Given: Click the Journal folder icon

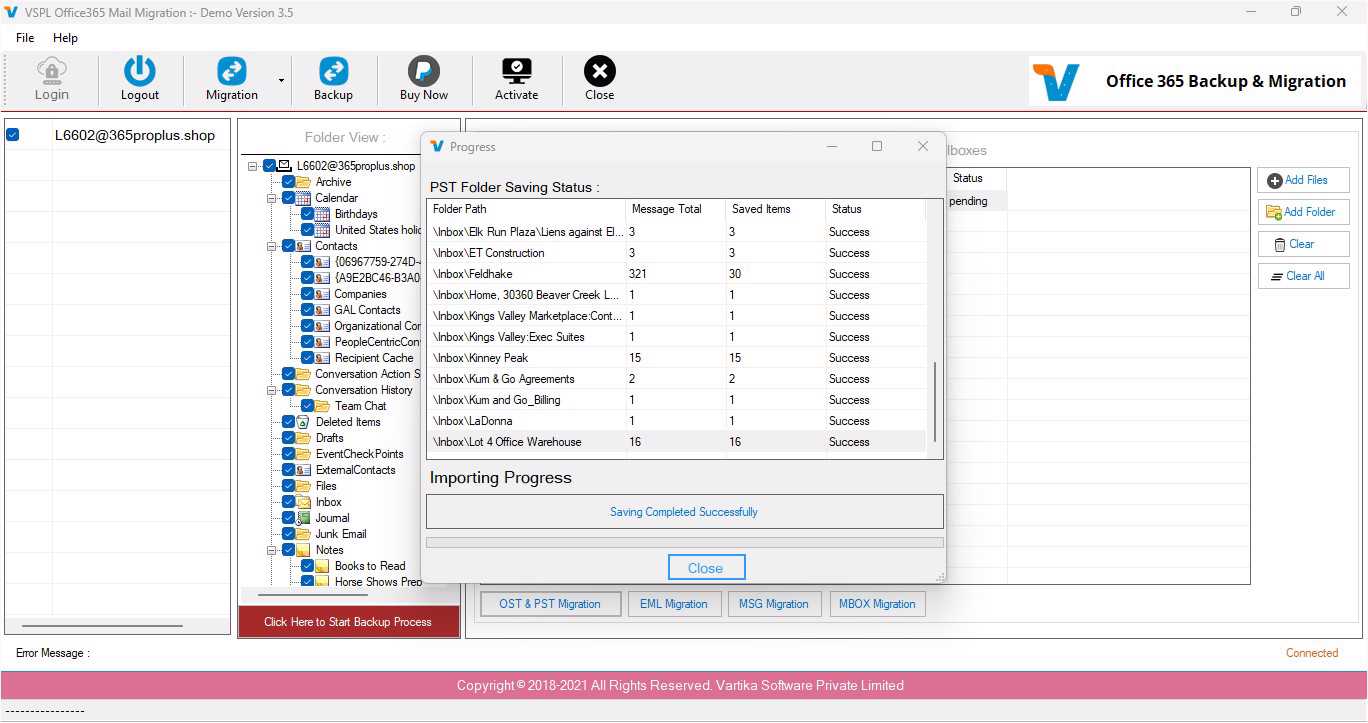Looking at the screenshot, I should click(303, 518).
